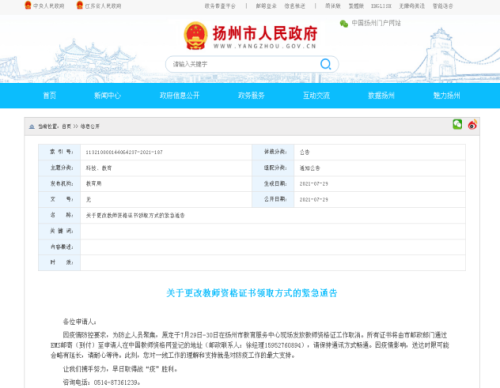Open the 互动交流 navigation tab

click(x=316, y=96)
